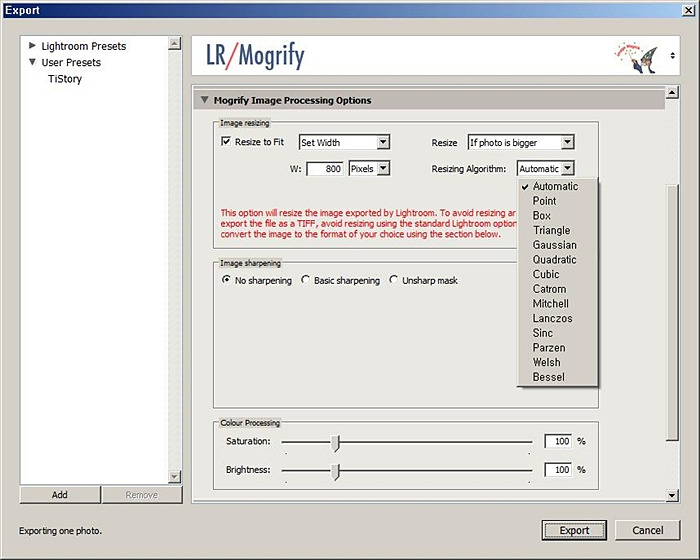Collapse the User Presets folder
Image resolution: width=700 pixels, height=560 pixels.
pos(32,62)
